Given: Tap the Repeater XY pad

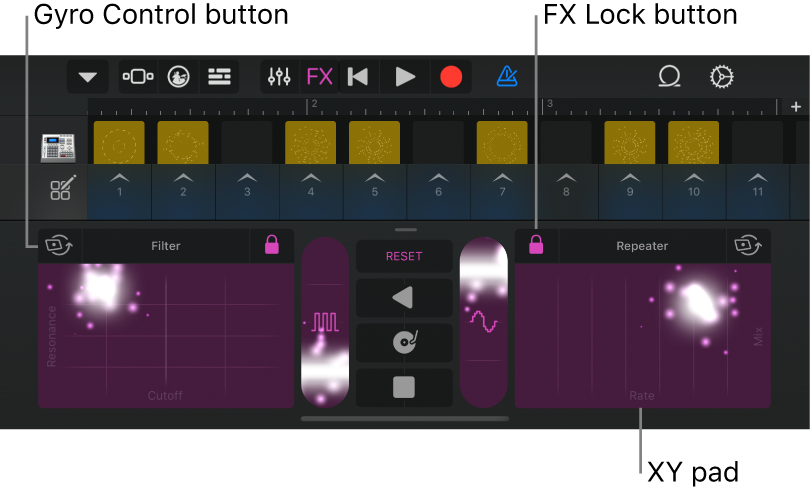Looking at the screenshot, I should 643,335.
